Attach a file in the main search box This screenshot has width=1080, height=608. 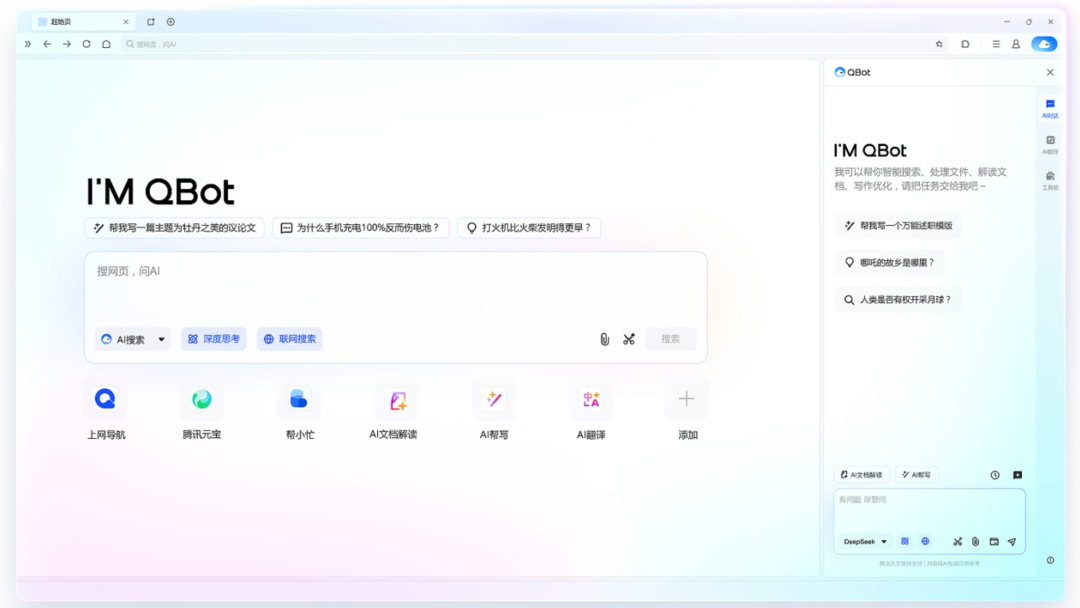point(604,339)
